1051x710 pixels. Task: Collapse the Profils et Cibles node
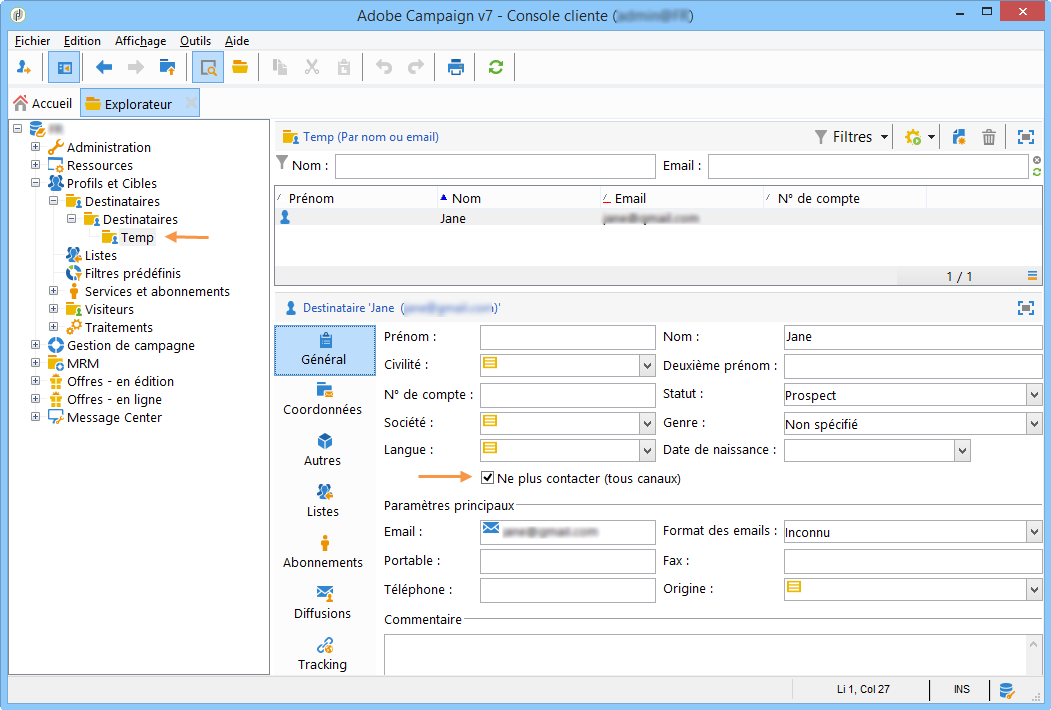[x=36, y=182]
